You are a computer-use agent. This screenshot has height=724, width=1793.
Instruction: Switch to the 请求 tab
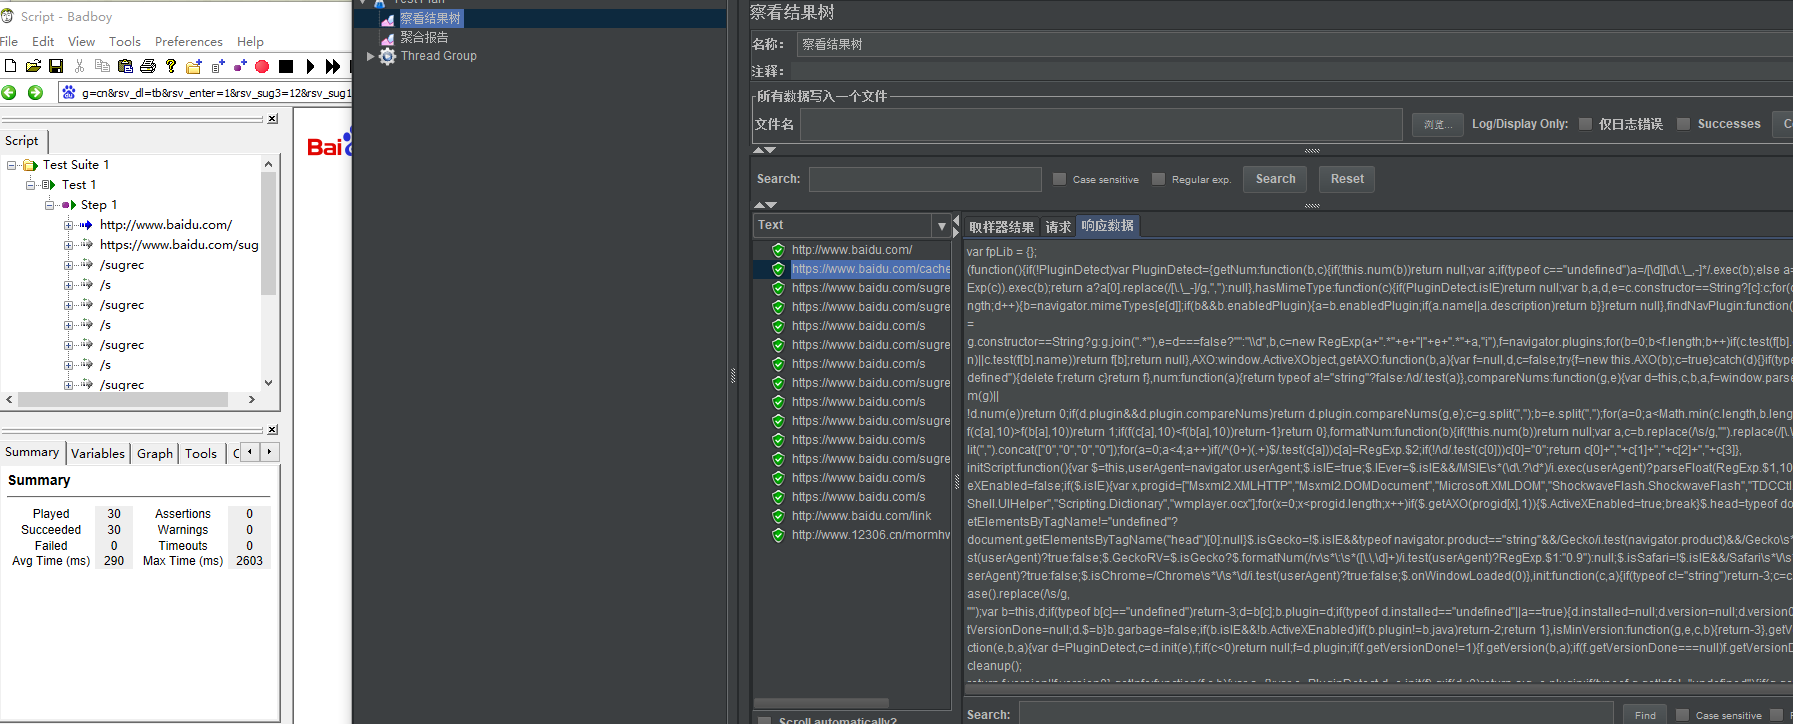(x=1058, y=227)
